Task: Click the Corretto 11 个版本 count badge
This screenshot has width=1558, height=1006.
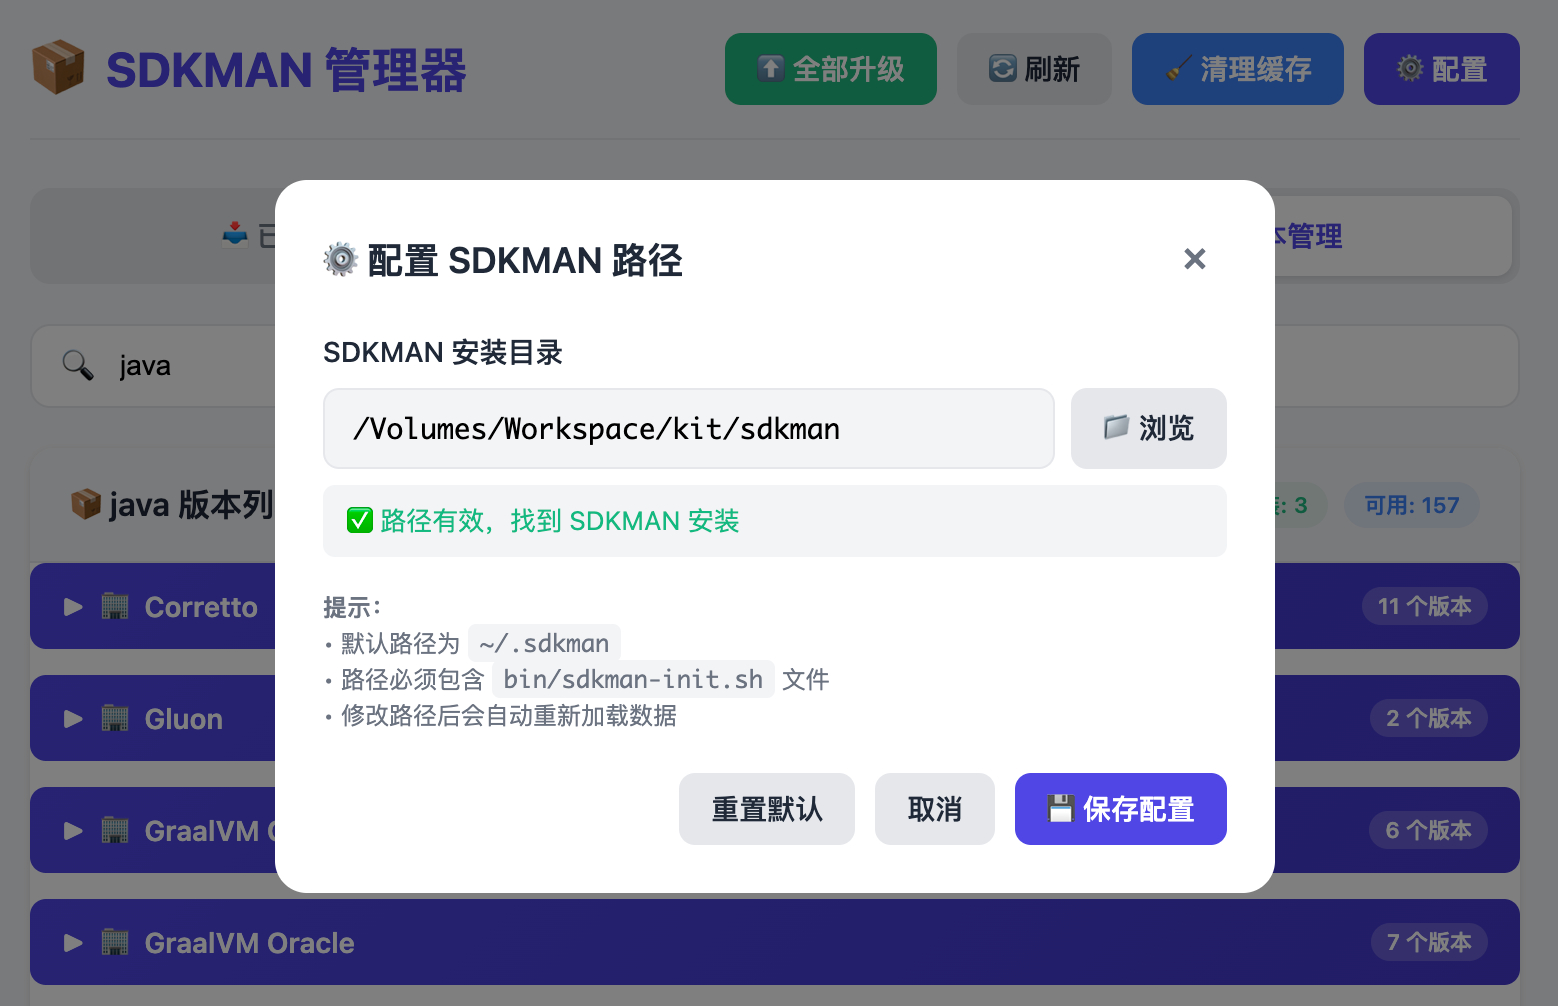Action: coord(1424,606)
